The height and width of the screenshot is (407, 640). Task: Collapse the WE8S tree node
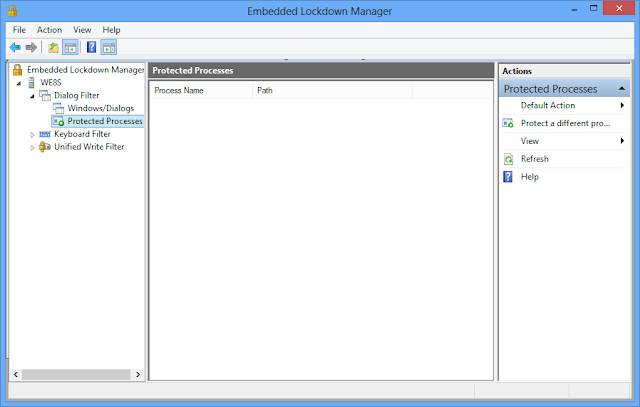click(x=19, y=83)
